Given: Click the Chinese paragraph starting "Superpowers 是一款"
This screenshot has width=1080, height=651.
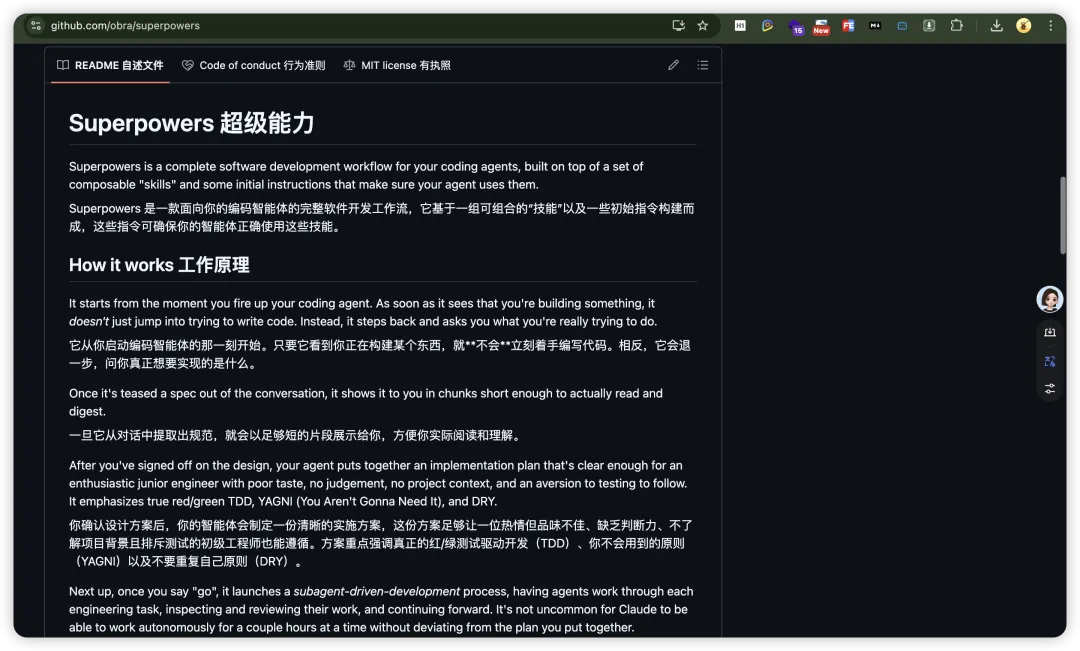Looking at the screenshot, I should click(382, 217).
